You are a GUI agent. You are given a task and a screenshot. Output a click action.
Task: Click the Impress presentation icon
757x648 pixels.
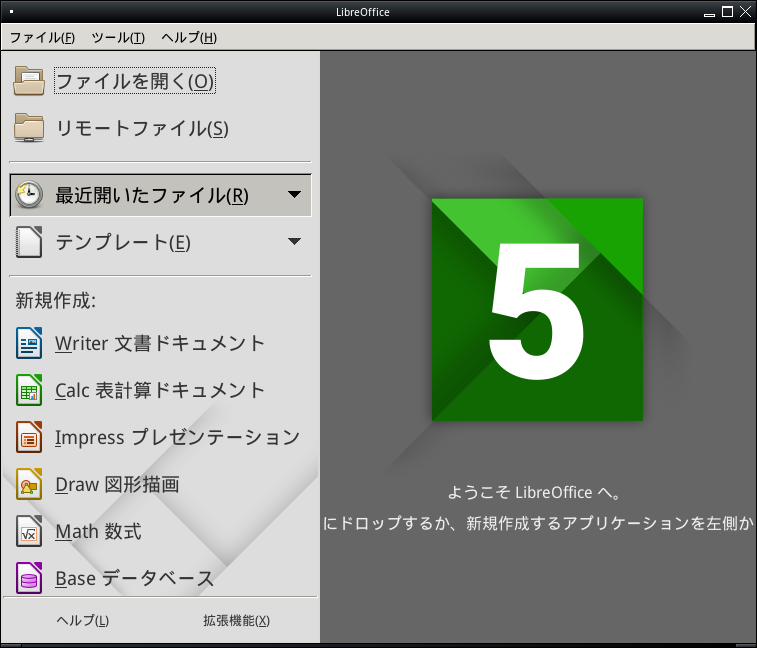(x=29, y=437)
